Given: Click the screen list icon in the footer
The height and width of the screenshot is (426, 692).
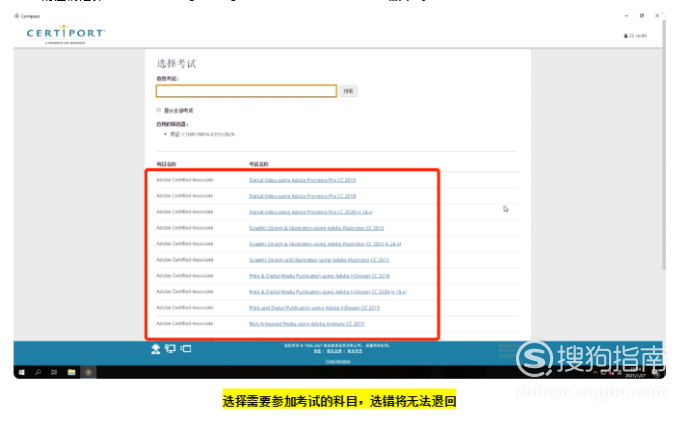Looking at the screenshot, I should click(x=186, y=349).
